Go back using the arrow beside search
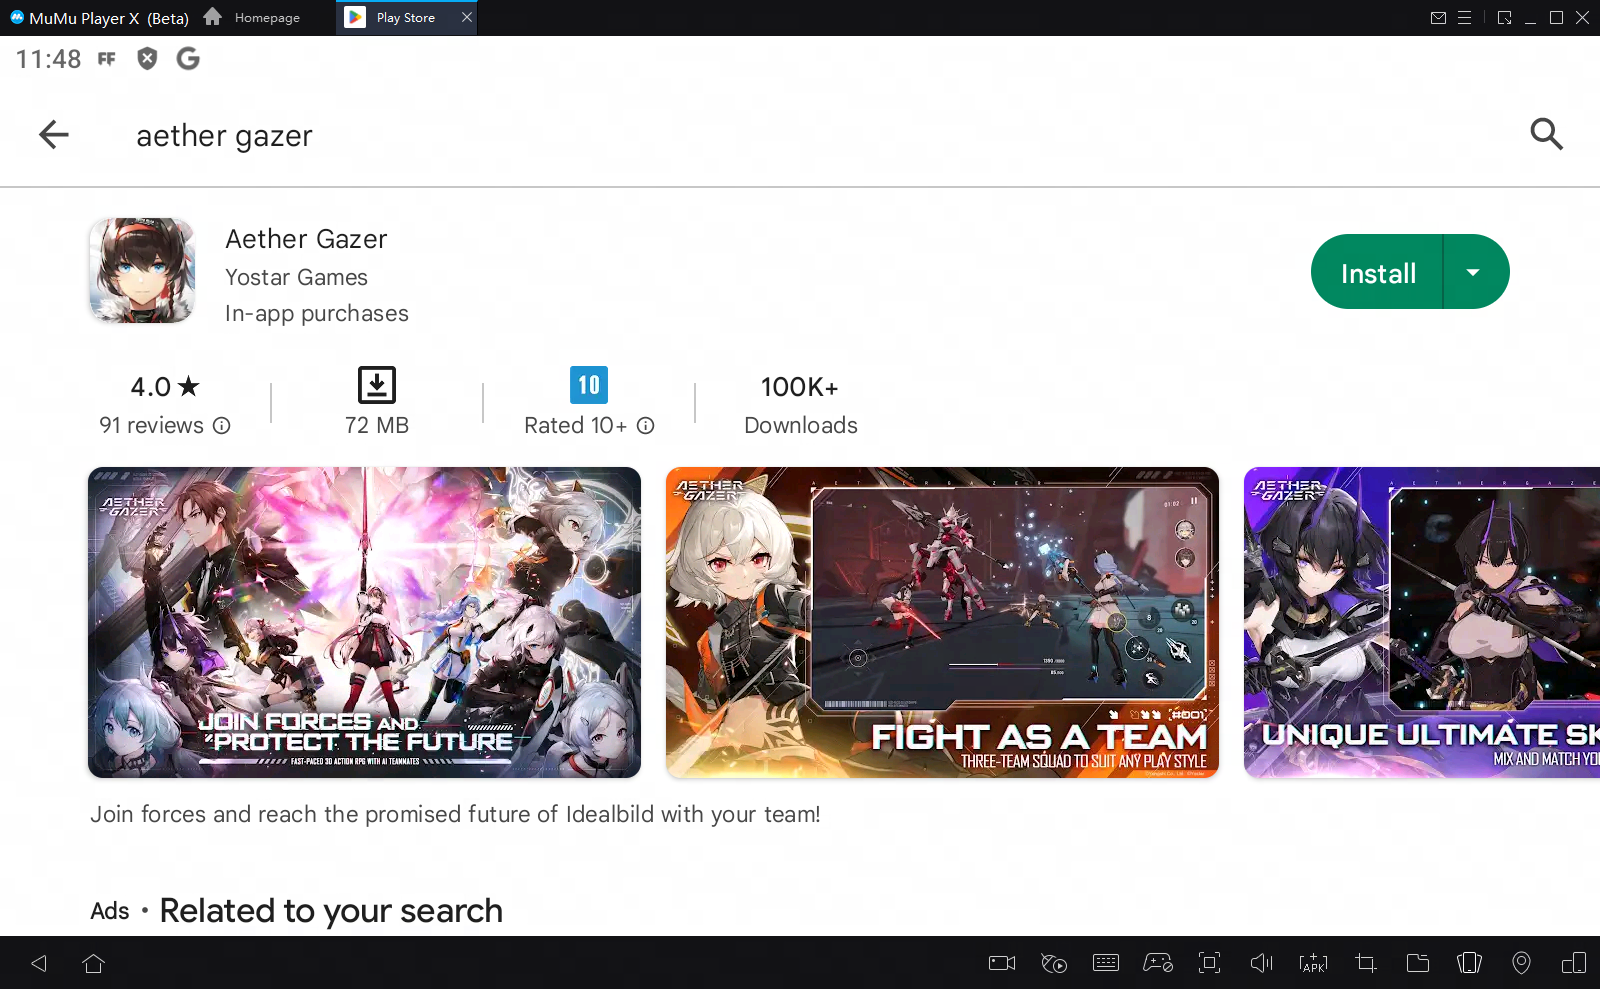The height and width of the screenshot is (989, 1600). [x=54, y=134]
